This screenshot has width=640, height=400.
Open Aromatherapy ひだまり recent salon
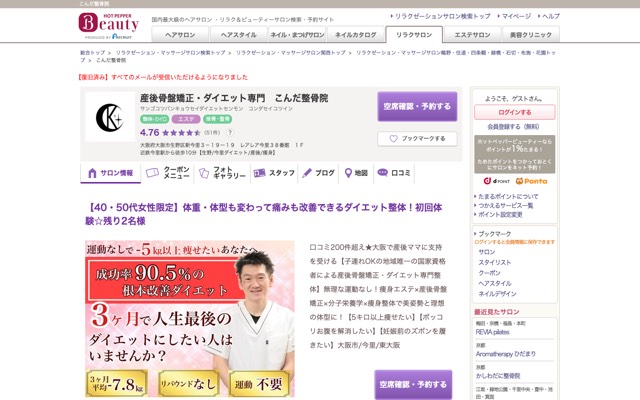coord(506,354)
